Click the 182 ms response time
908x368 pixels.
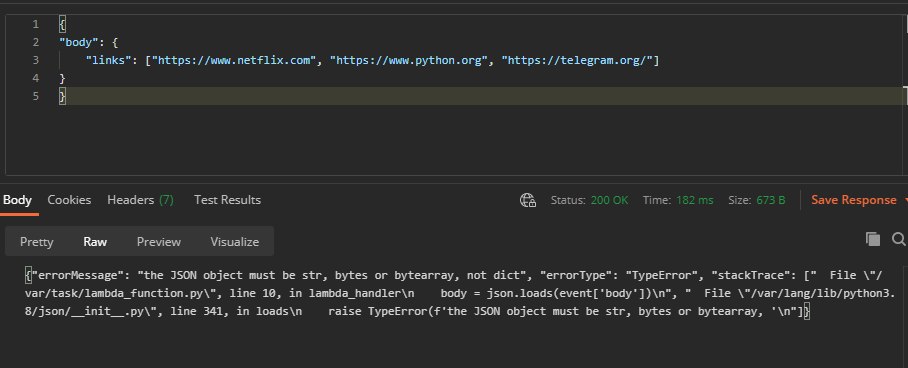(695, 200)
